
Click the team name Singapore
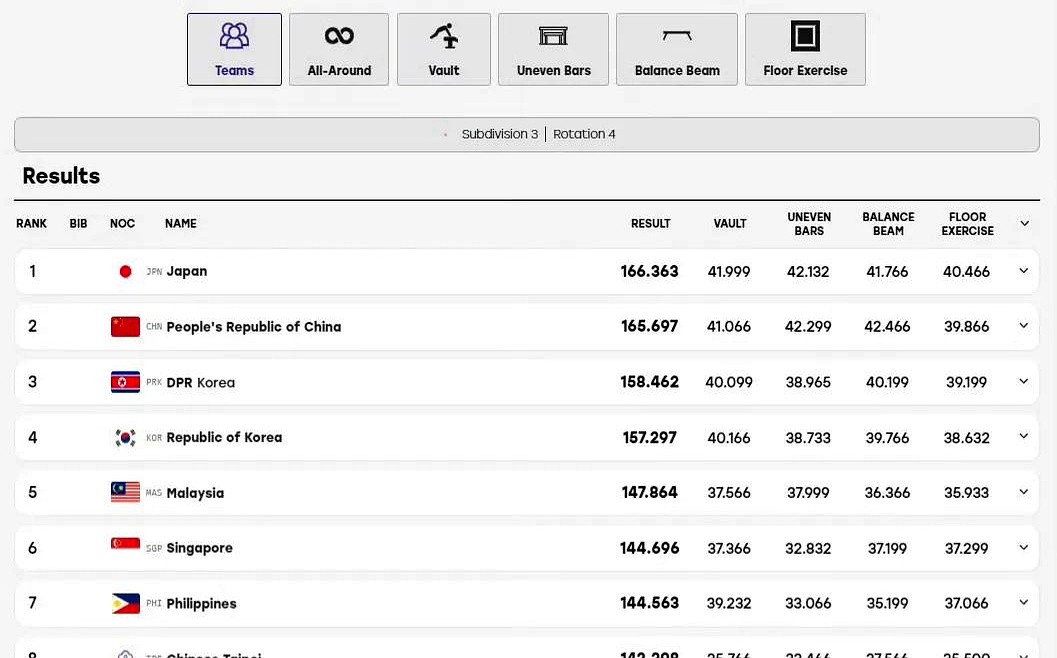[x=200, y=548]
